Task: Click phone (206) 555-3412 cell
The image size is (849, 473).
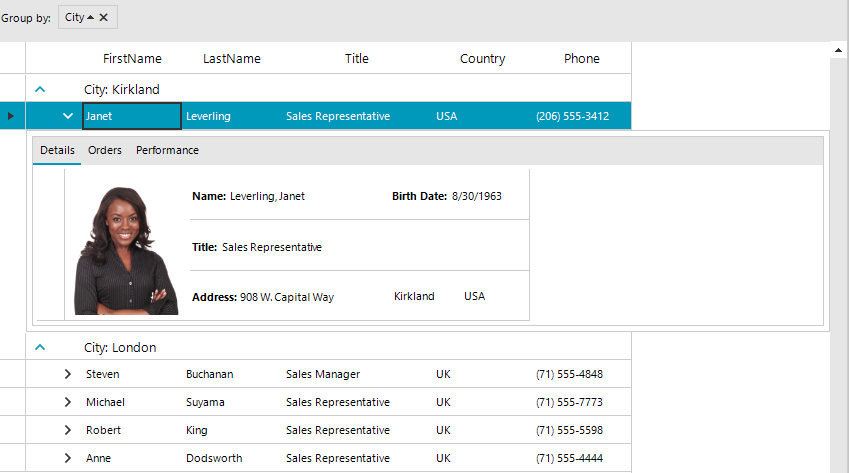Action: (x=582, y=116)
